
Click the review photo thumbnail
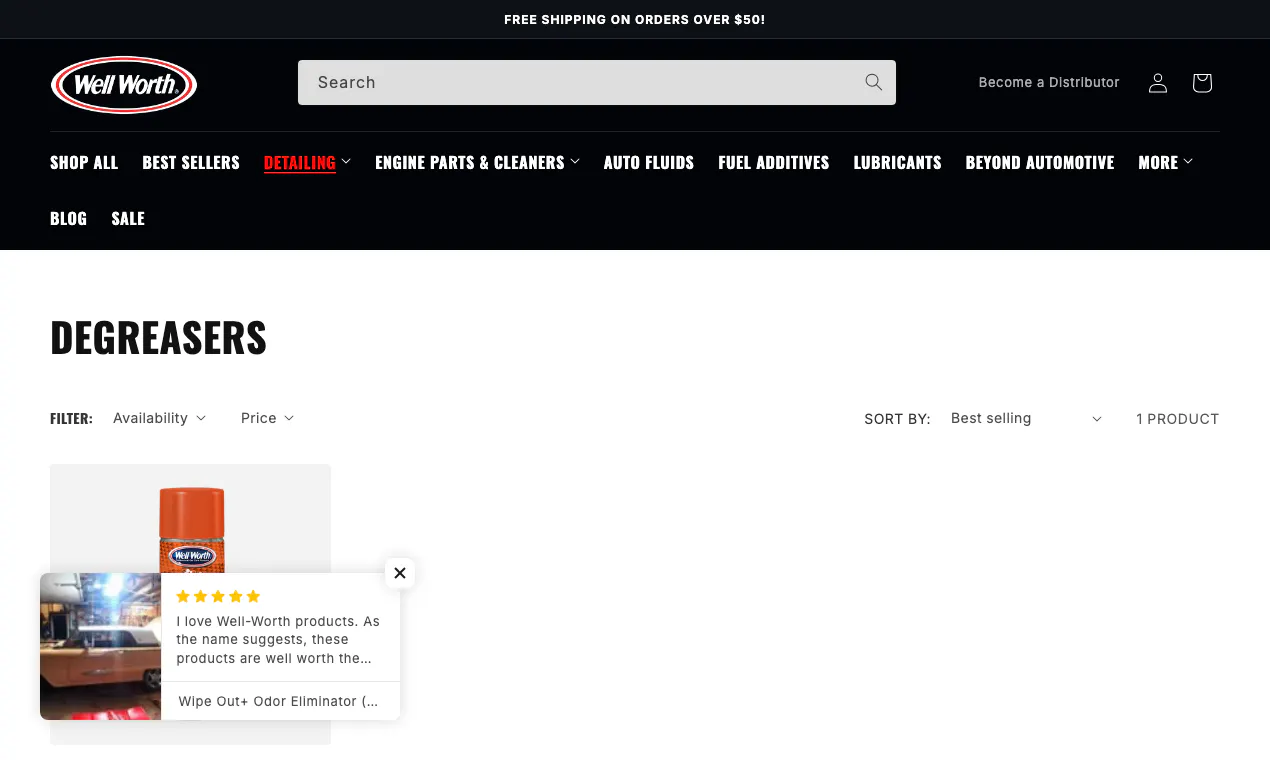(x=100, y=646)
